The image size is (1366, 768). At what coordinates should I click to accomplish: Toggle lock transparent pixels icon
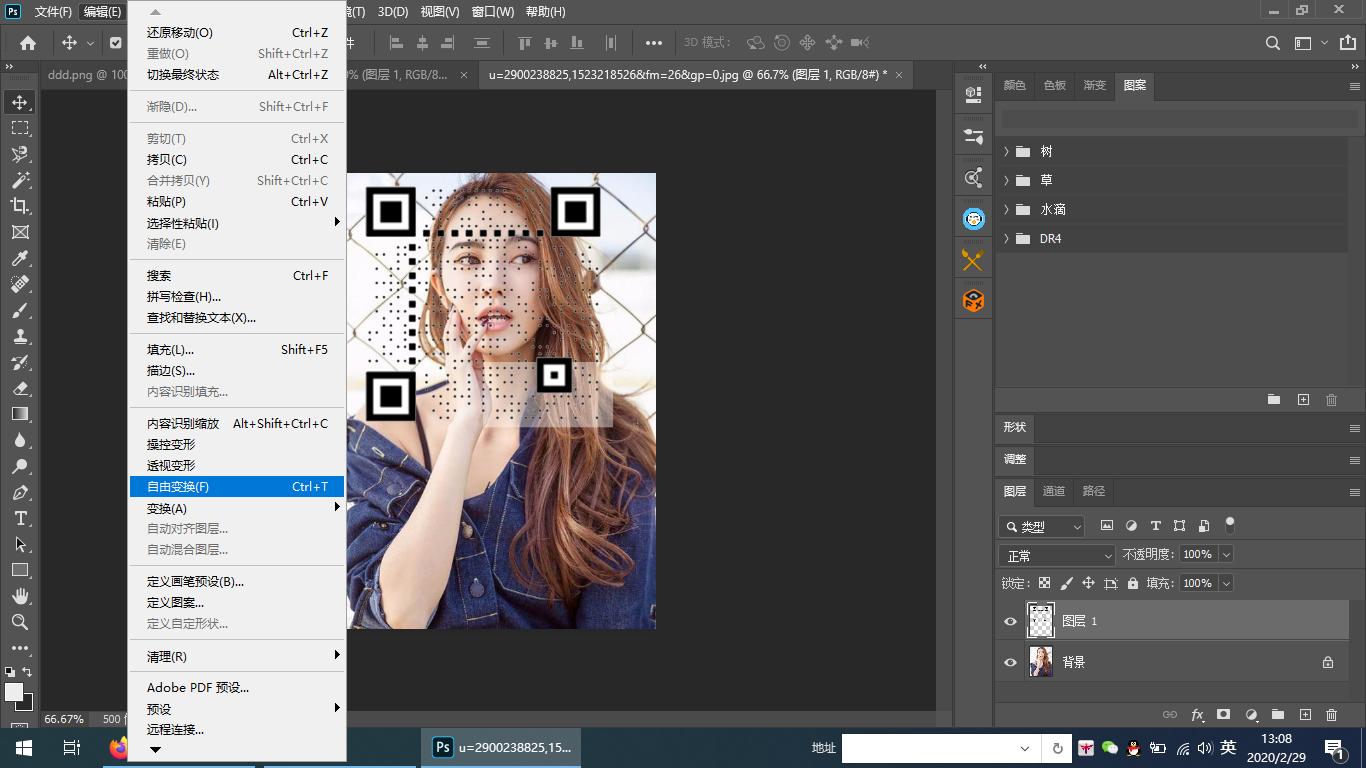click(x=1044, y=583)
